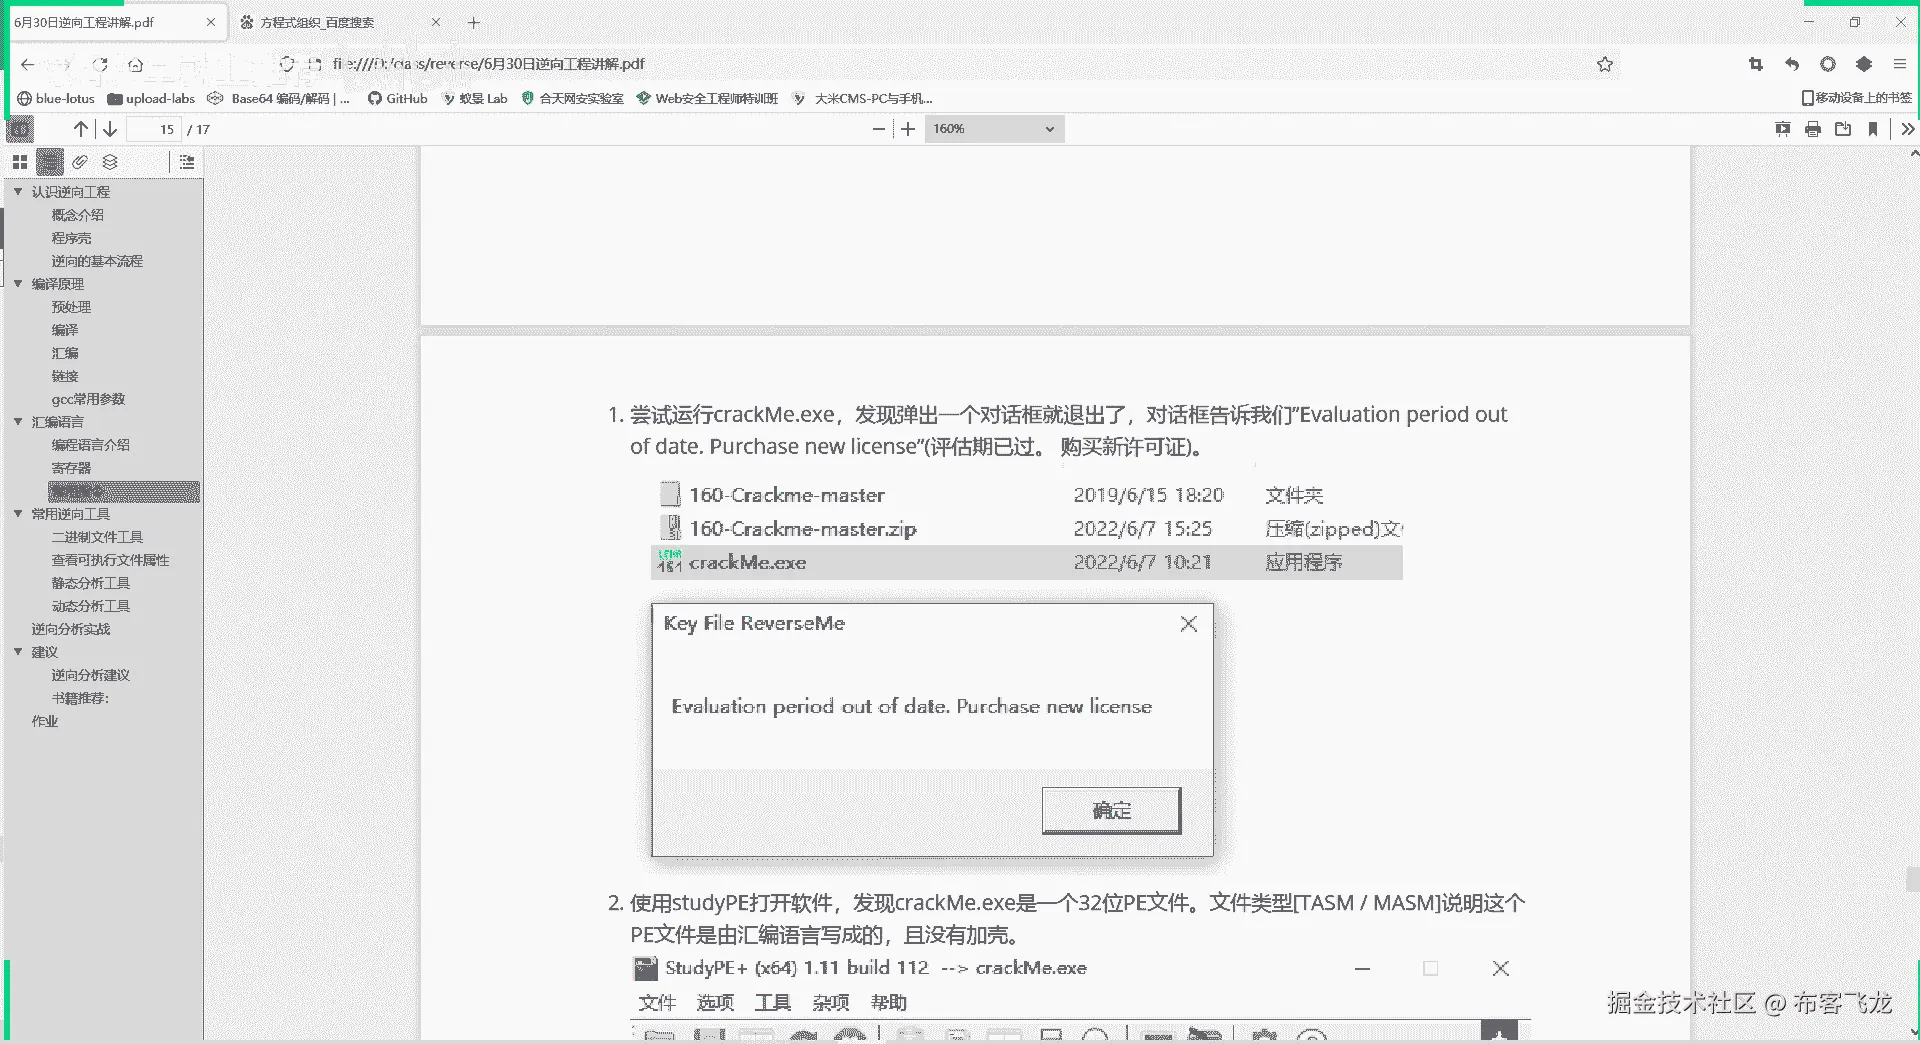Image resolution: width=1920 pixels, height=1044 pixels.
Task: Click the zoom out minus icon
Action: click(x=878, y=129)
